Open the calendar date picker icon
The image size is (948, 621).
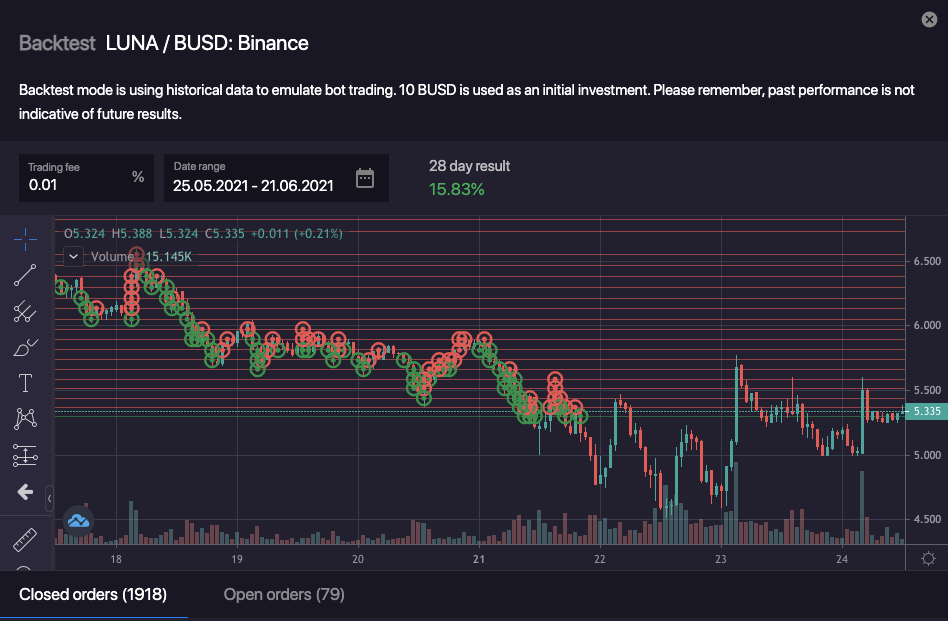click(365, 179)
